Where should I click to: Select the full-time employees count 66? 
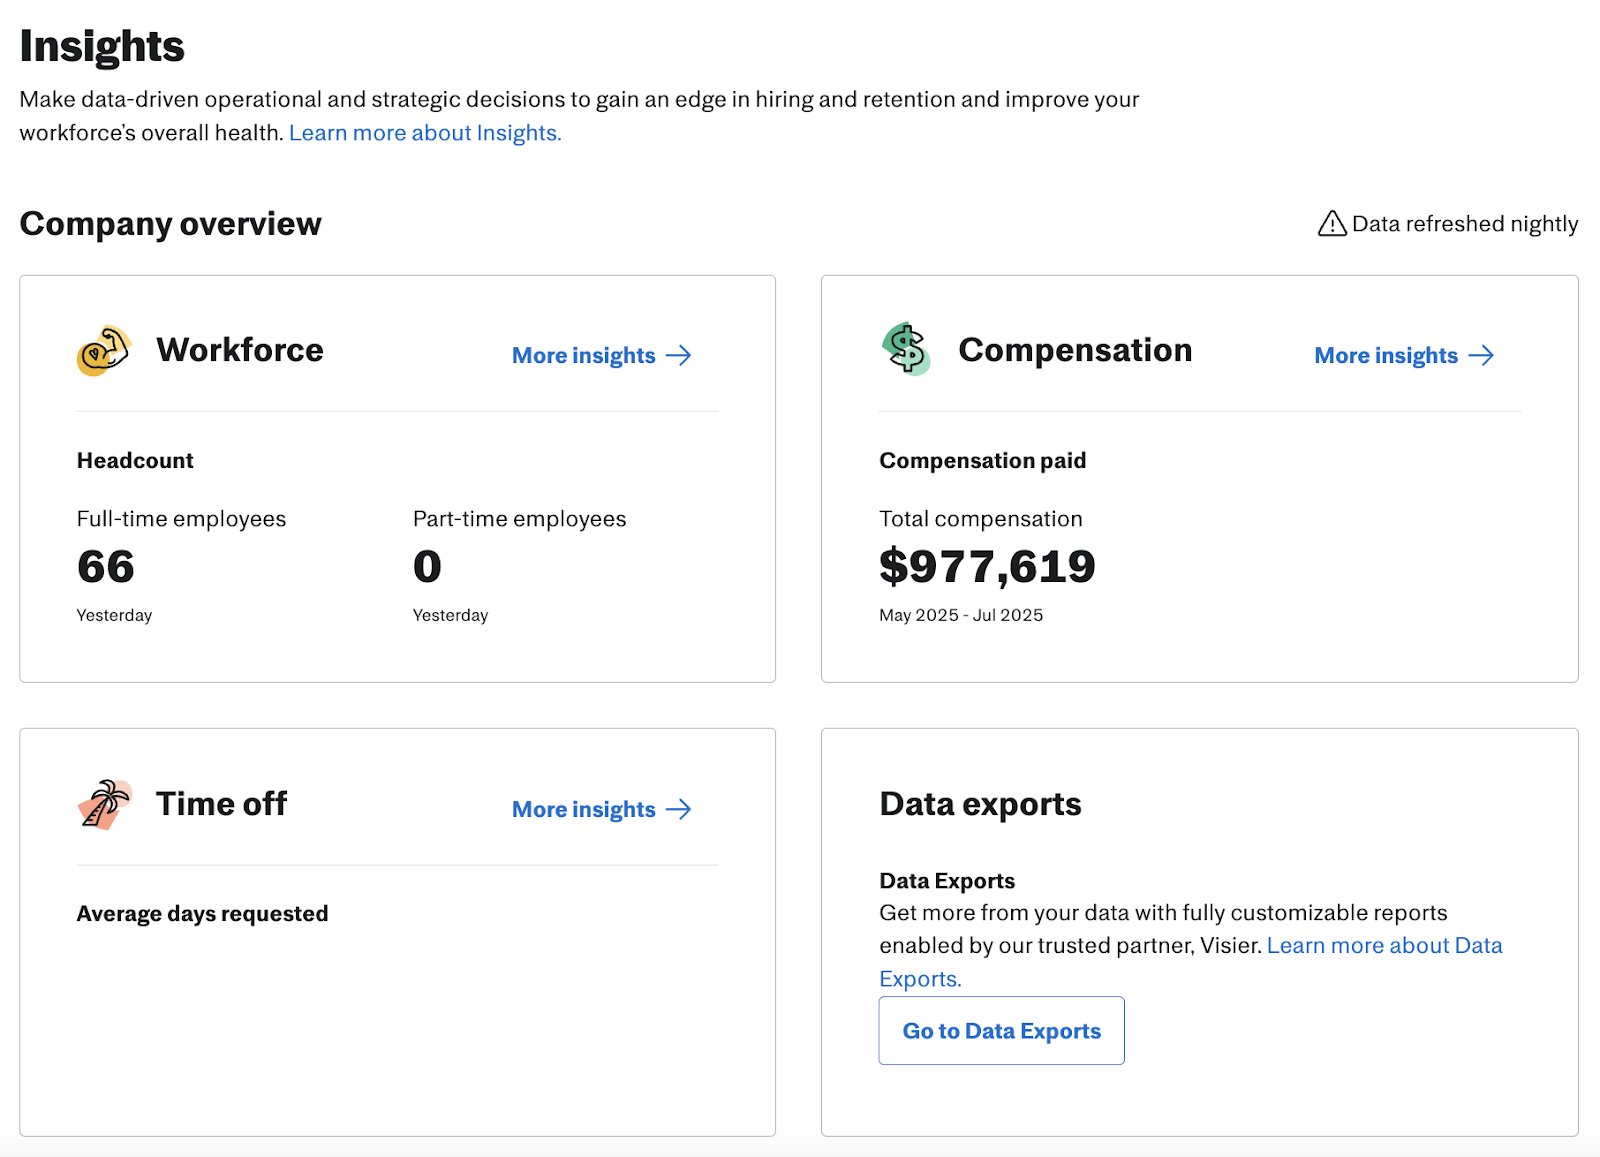106,567
